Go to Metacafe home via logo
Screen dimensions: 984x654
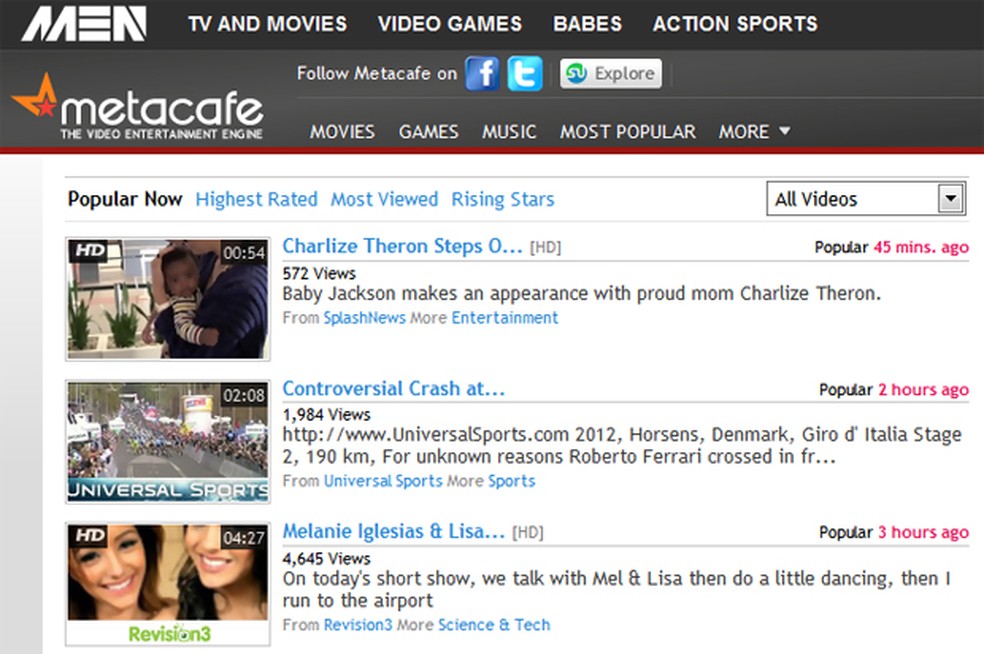click(x=138, y=107)
